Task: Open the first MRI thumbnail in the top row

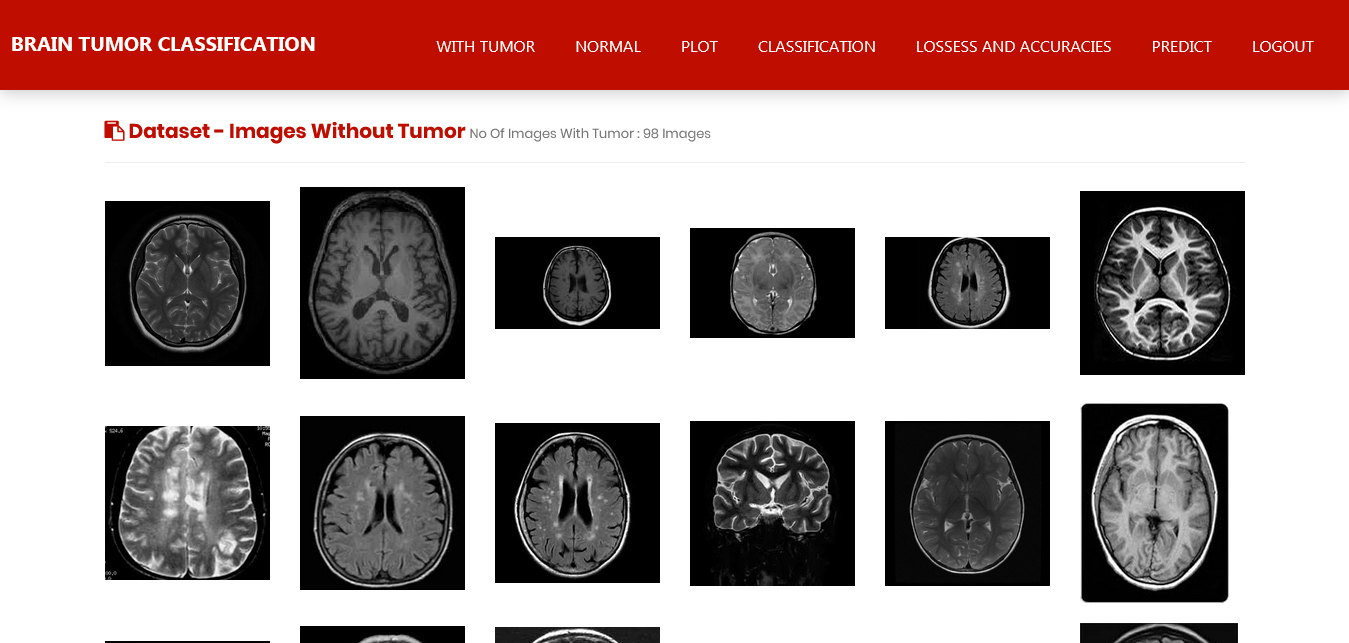Action: [x=187, y=283]
